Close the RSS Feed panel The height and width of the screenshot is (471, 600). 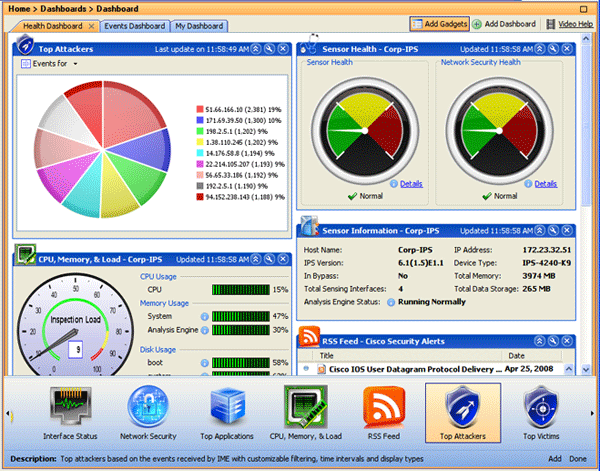[567, 341]
